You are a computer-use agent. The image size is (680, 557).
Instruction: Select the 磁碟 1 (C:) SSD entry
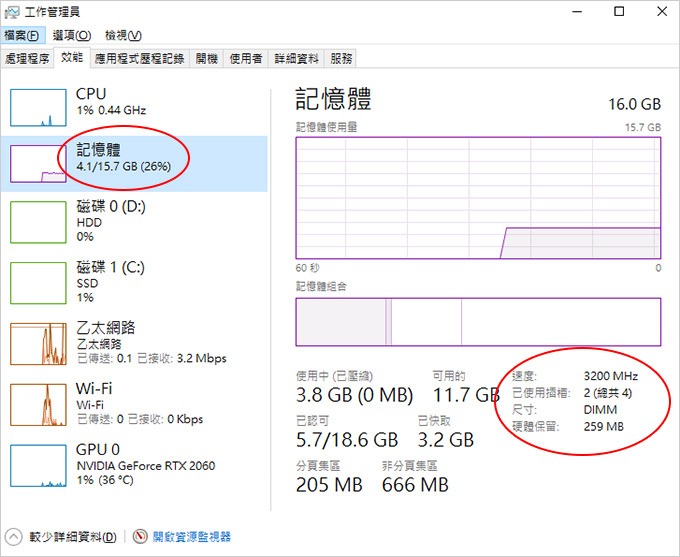134,283
